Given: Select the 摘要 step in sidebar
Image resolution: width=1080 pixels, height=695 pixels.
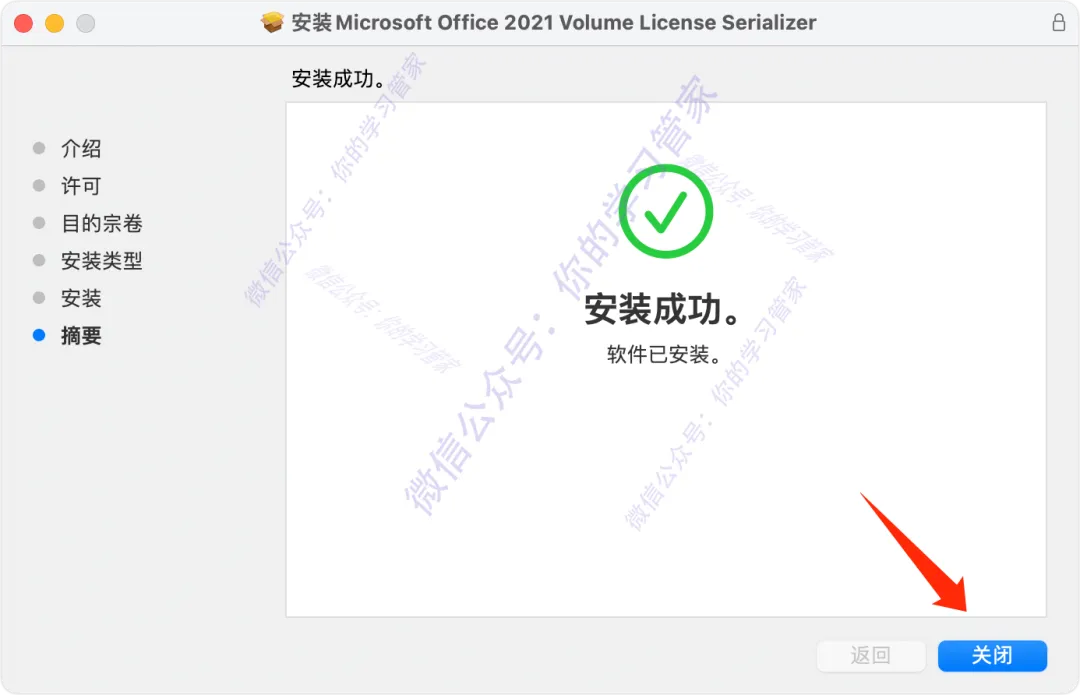Looking at the screenshot, I should [81, 335].
